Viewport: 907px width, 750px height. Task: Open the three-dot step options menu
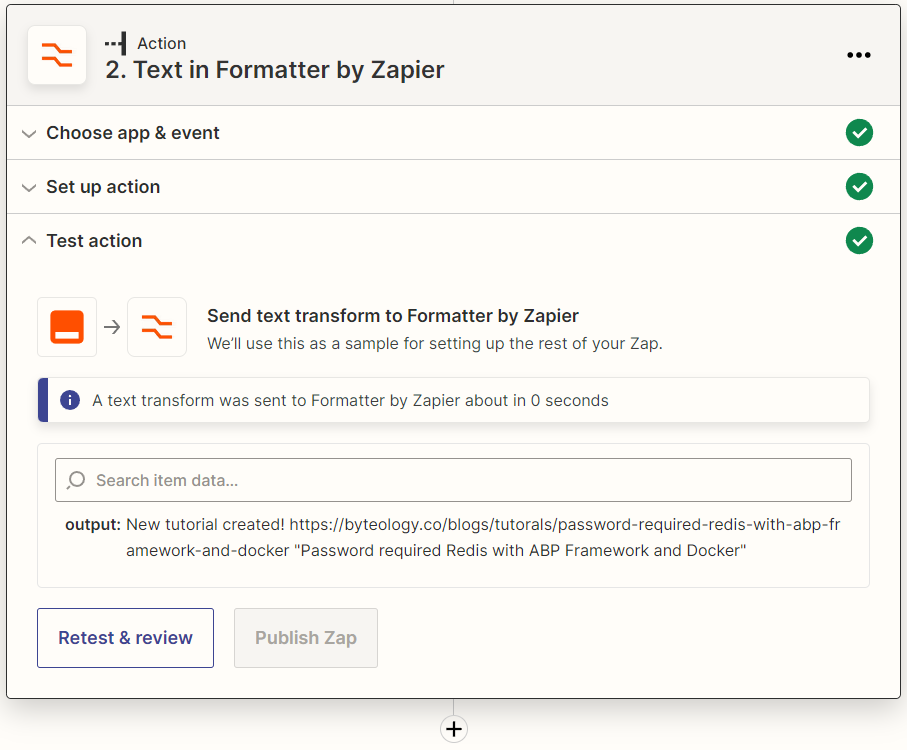click(x=858, y=55)
